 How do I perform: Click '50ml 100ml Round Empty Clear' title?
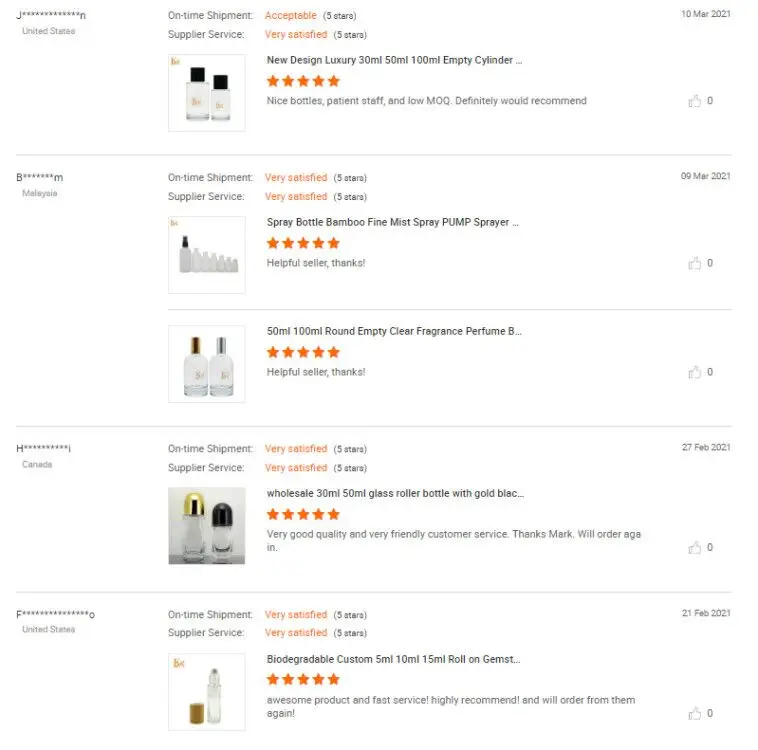(x=394, y=331)
